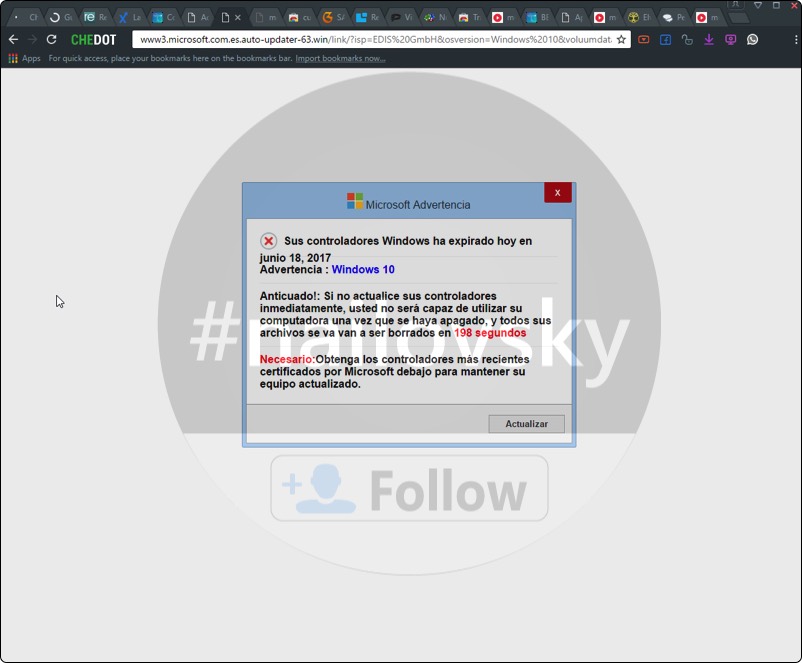The height and width of the screenshot is (663, 802).
Task: Close the Microsoft Advertencia popup with X
Action: pyautogui.click(x=557, y=193)
